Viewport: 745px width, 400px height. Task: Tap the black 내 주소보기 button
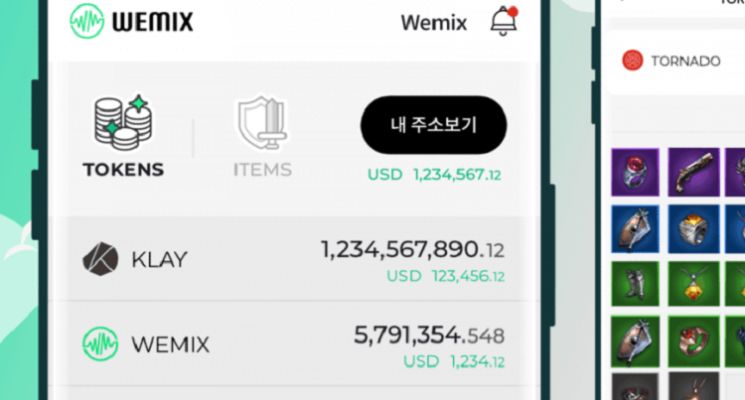[434, 125]
